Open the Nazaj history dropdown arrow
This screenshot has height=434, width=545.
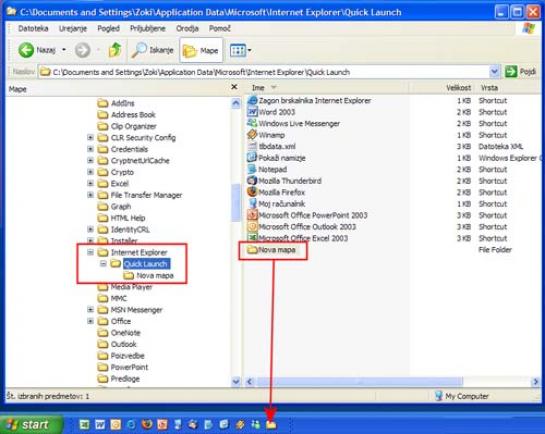pos(64,50)
